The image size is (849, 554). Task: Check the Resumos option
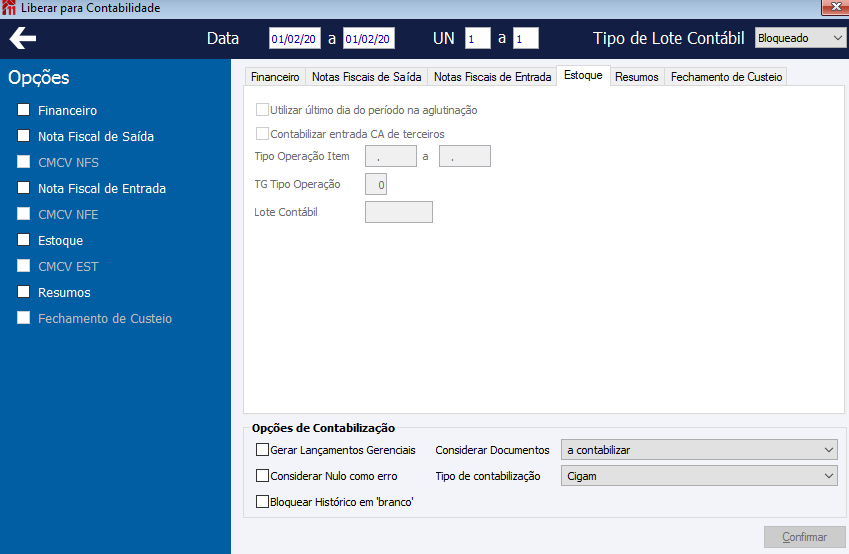coord(23,292)
